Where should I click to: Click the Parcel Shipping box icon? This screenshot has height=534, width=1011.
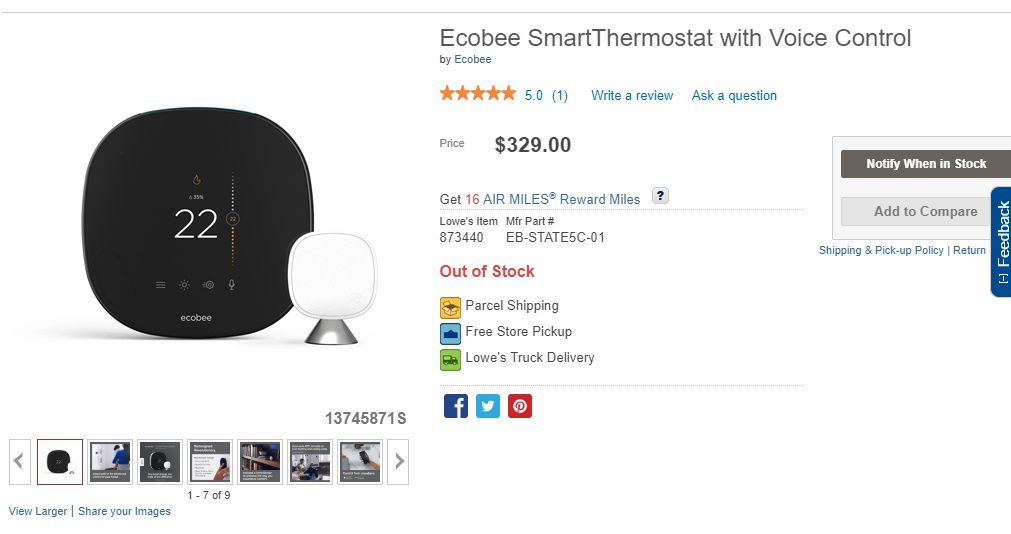tap(450, 307)
